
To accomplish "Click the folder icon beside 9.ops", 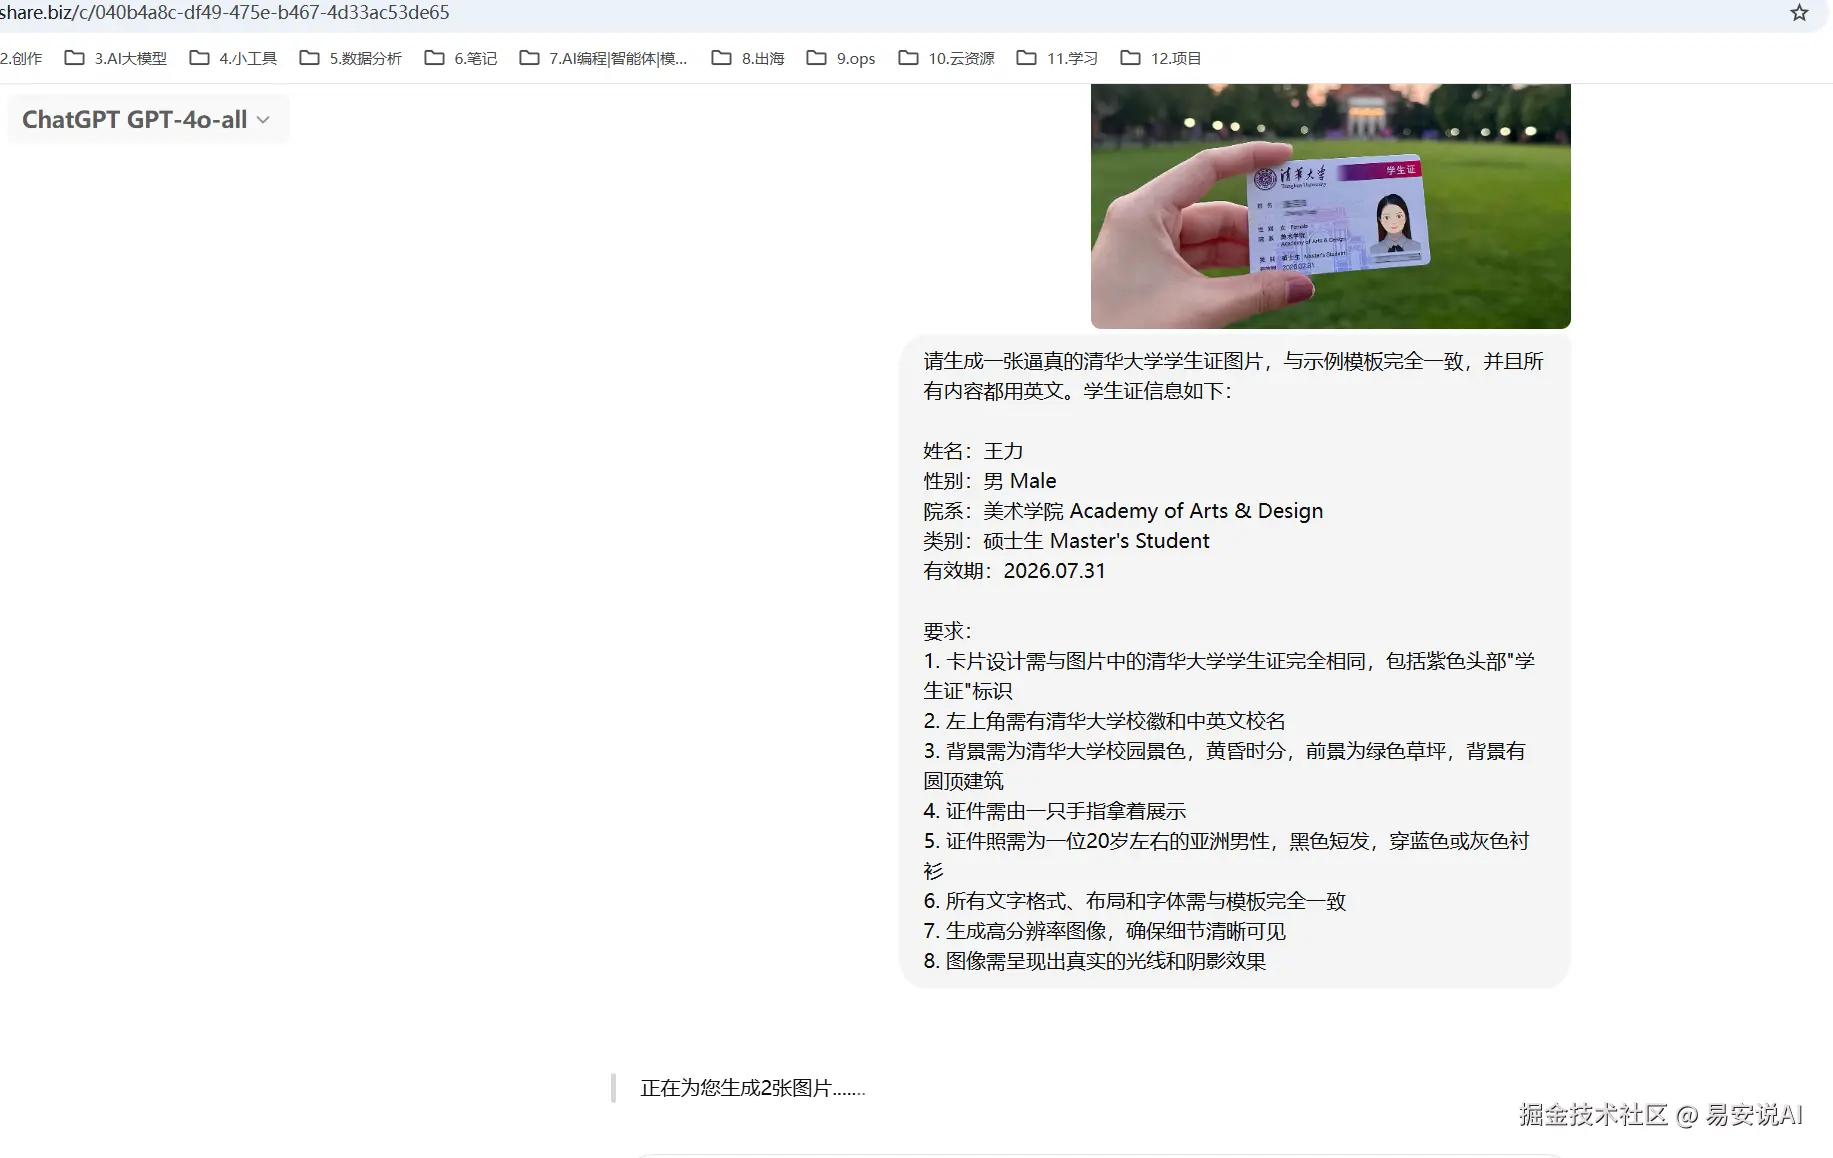I will pos(816,58).
